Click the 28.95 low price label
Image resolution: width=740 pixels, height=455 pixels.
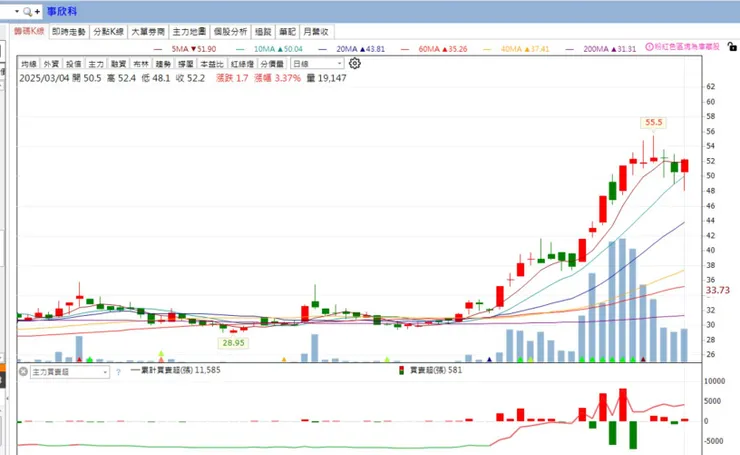click(234, 343)
